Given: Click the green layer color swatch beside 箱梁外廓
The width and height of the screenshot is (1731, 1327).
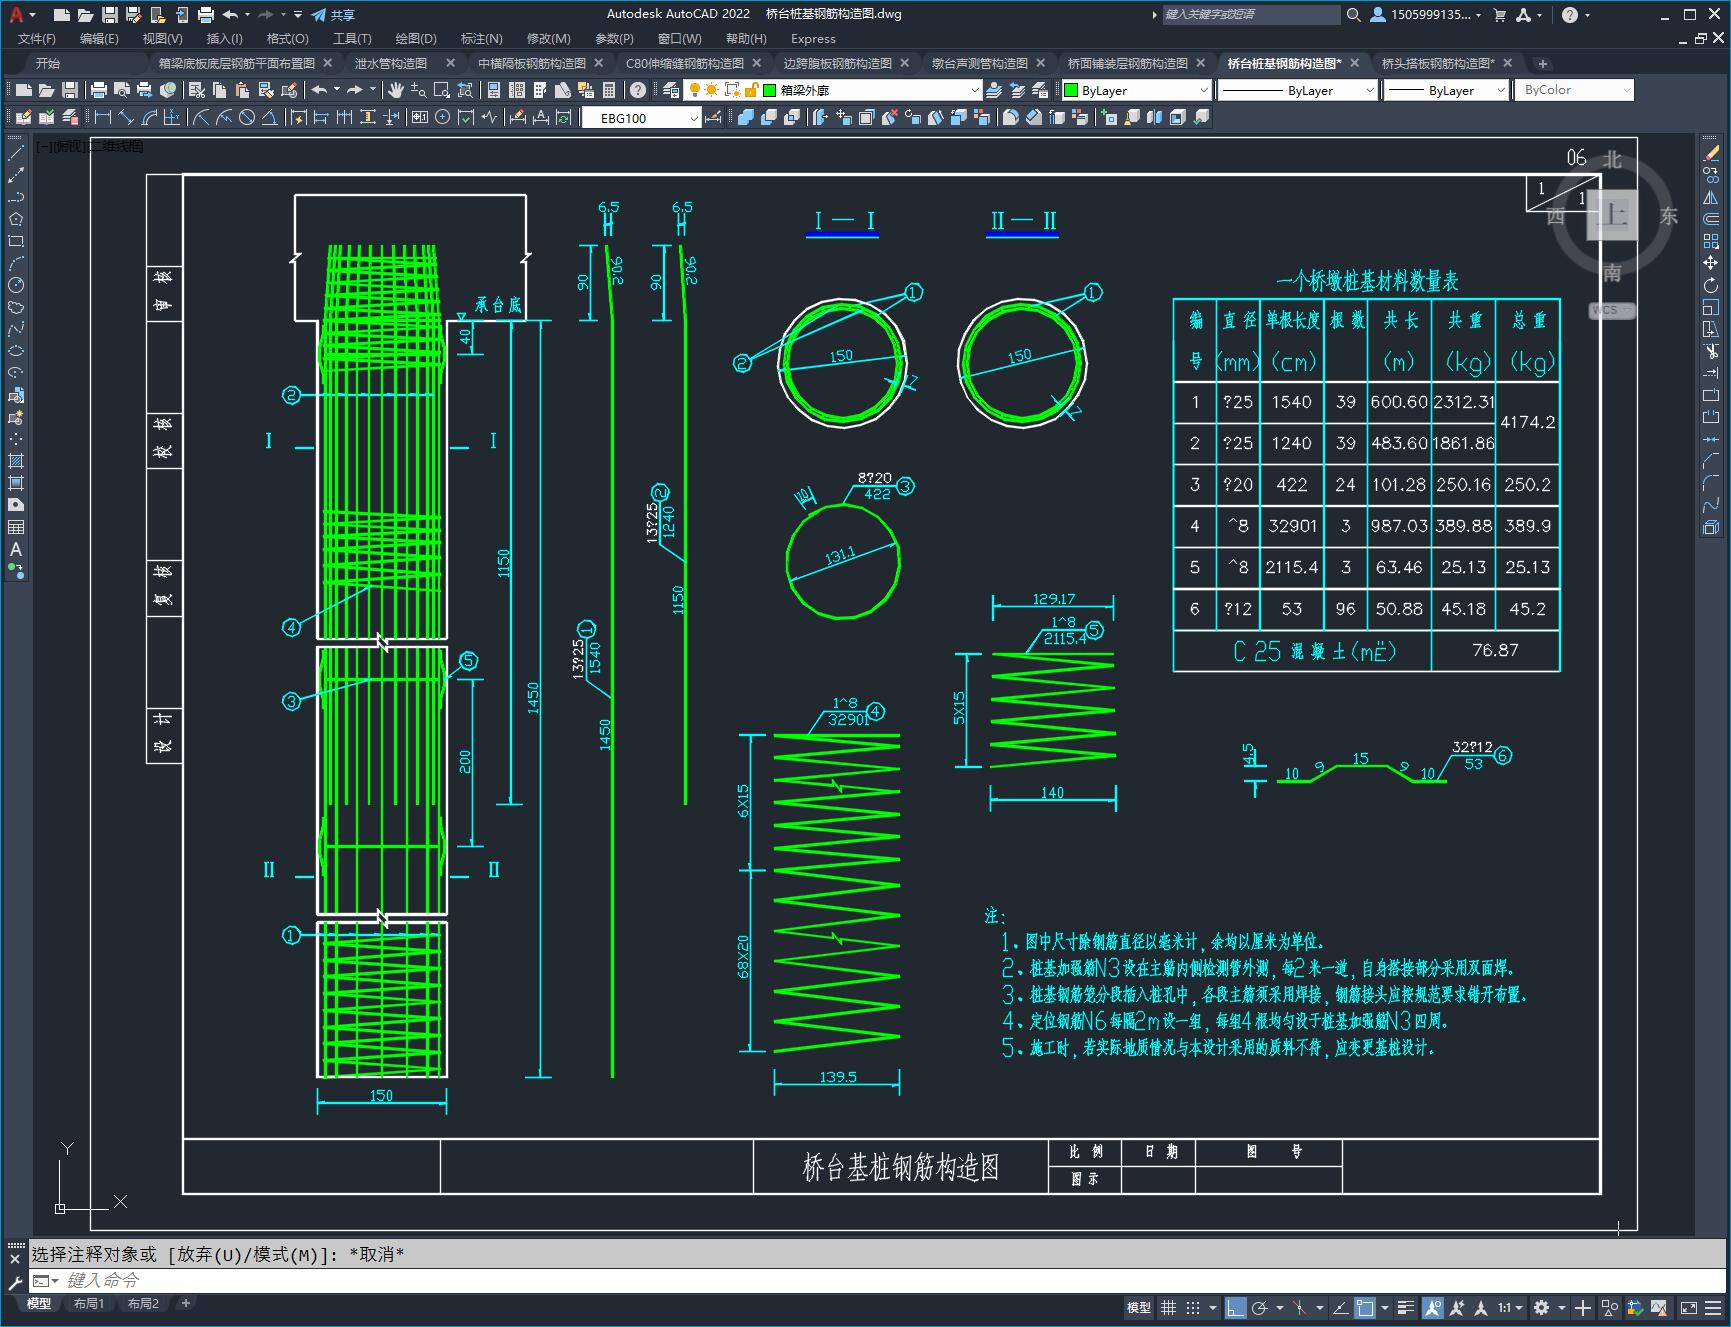Looking at the screenshot, I should click(x=770, y=90).
